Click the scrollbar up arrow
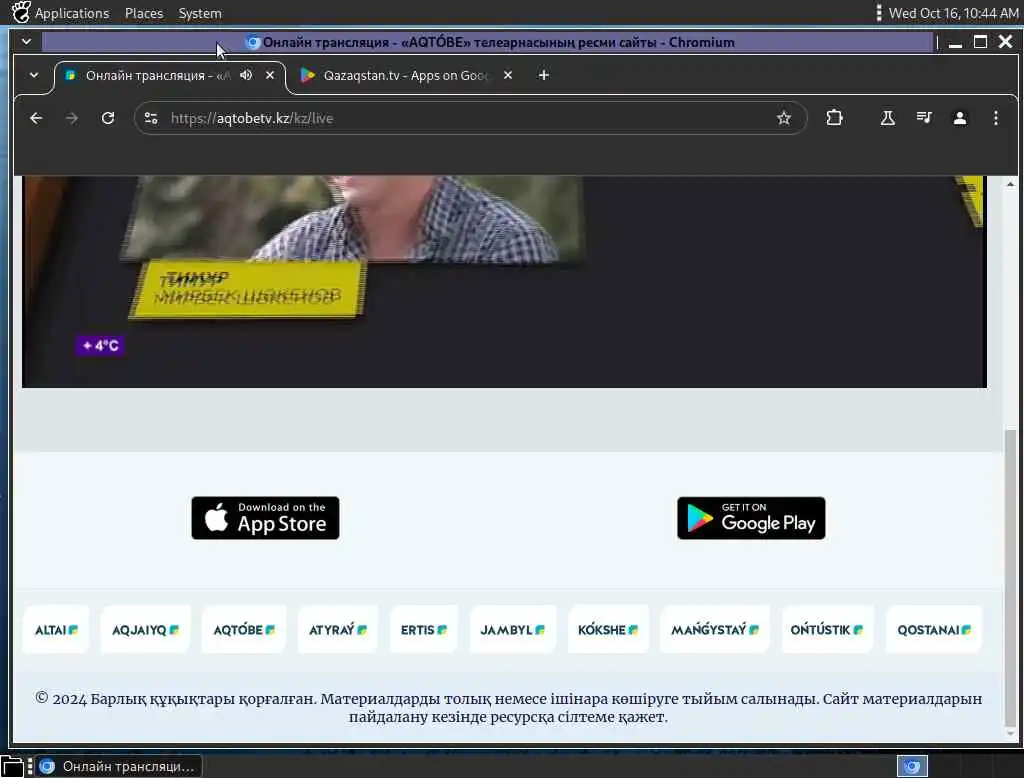Image resolution: width=1024 pixels, height=778 pixels. tap(1010, 184)
